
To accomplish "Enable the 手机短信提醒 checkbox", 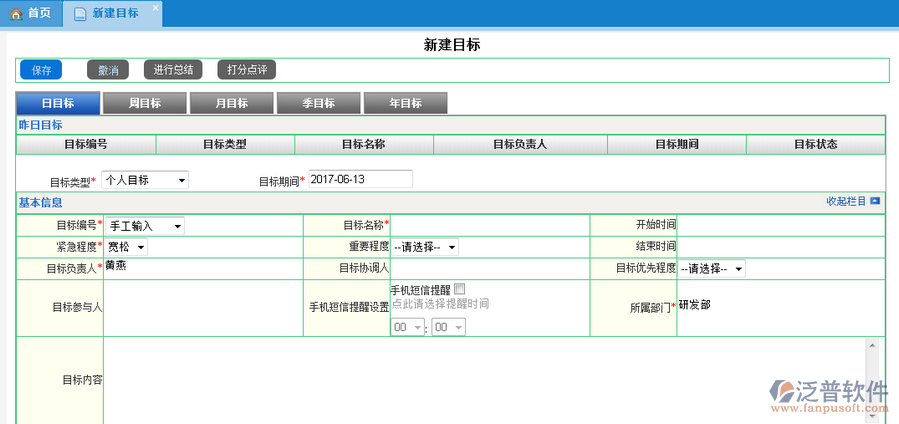I will pos(460,289).
